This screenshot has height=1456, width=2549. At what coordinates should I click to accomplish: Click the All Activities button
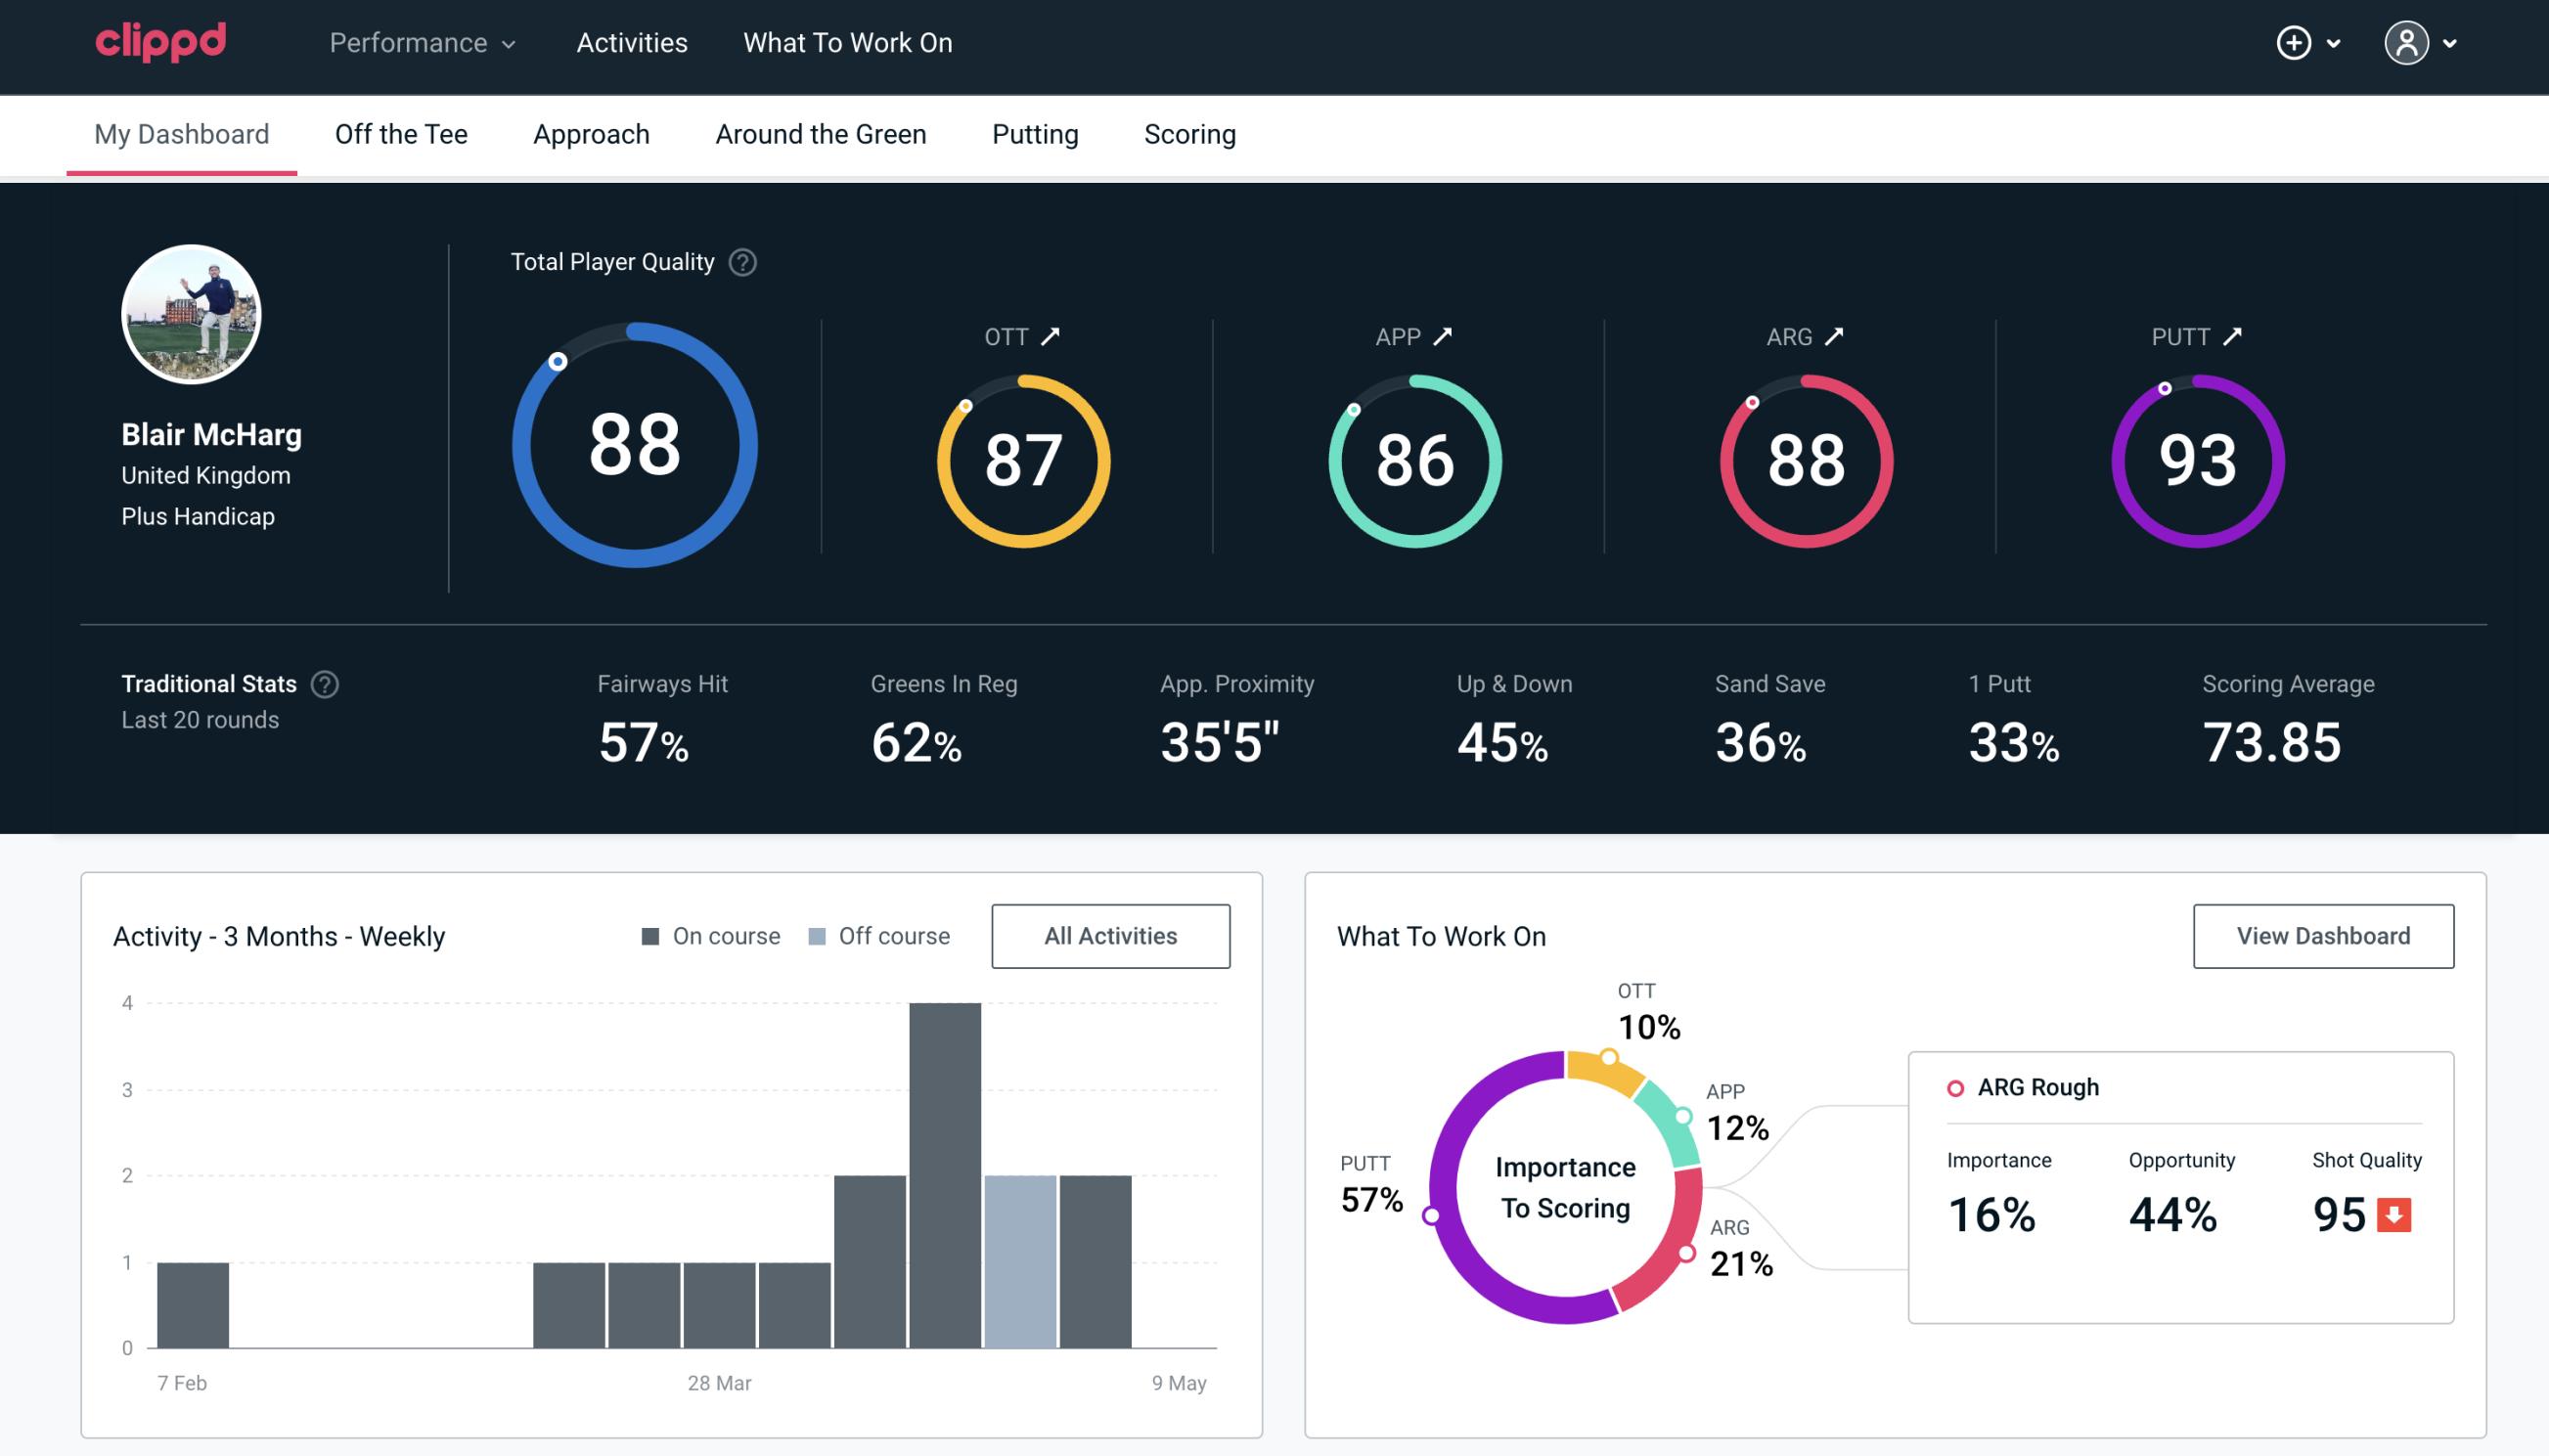point(1112,936)
